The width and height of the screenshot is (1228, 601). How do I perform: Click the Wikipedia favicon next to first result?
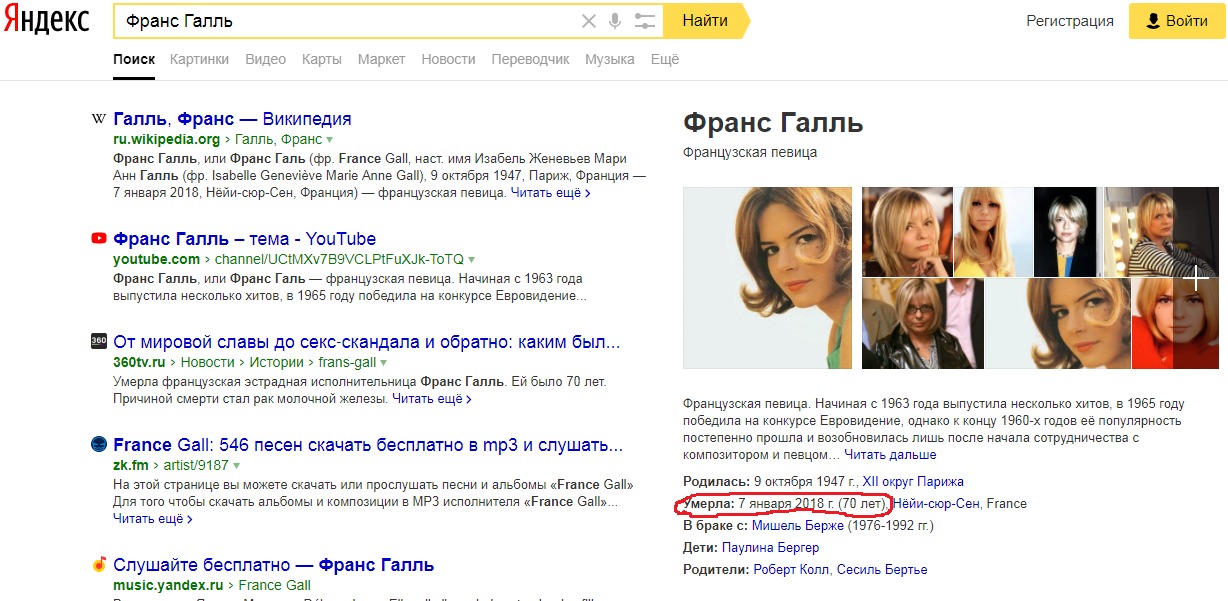99,119
